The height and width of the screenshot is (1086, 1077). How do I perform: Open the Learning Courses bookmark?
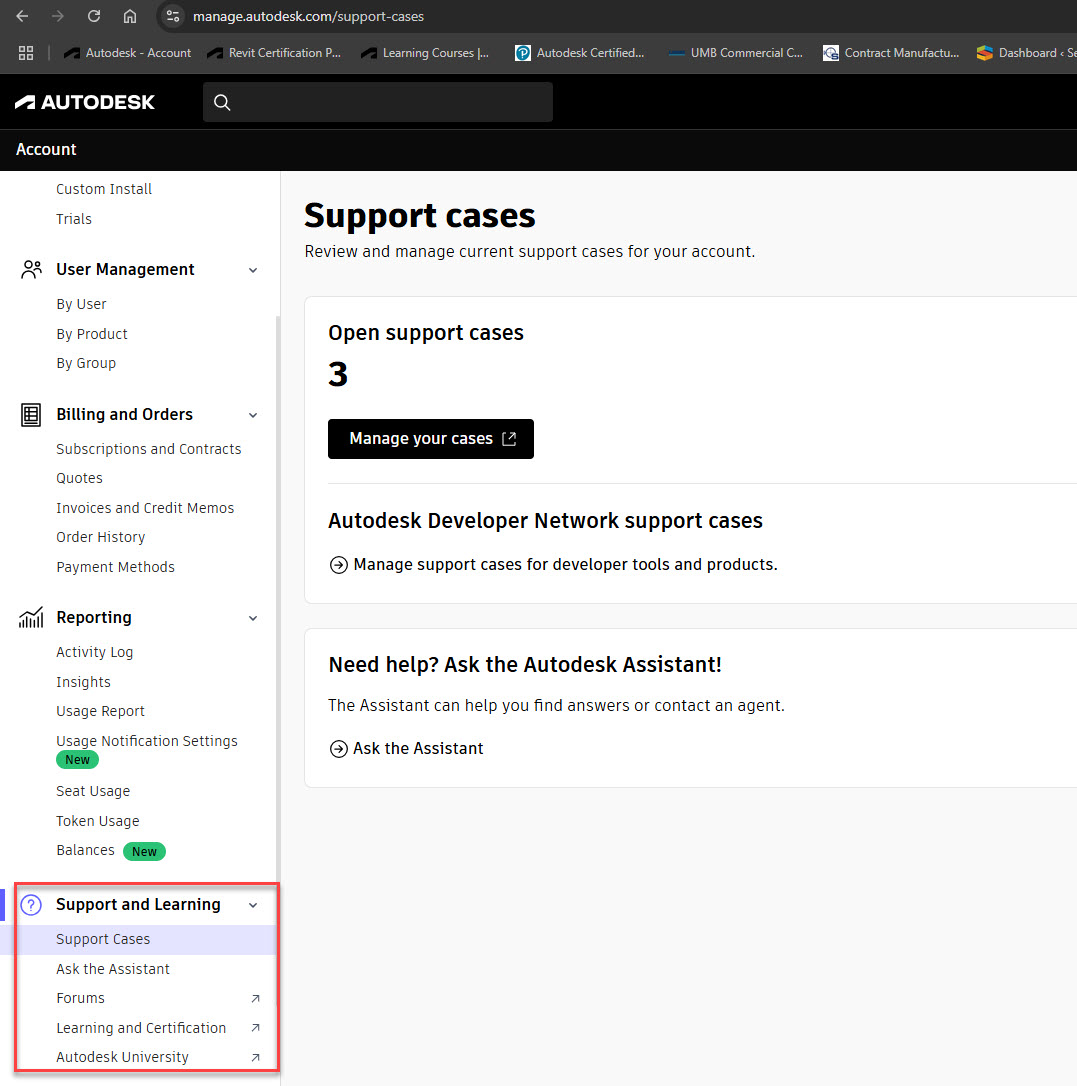pos(425,53)
